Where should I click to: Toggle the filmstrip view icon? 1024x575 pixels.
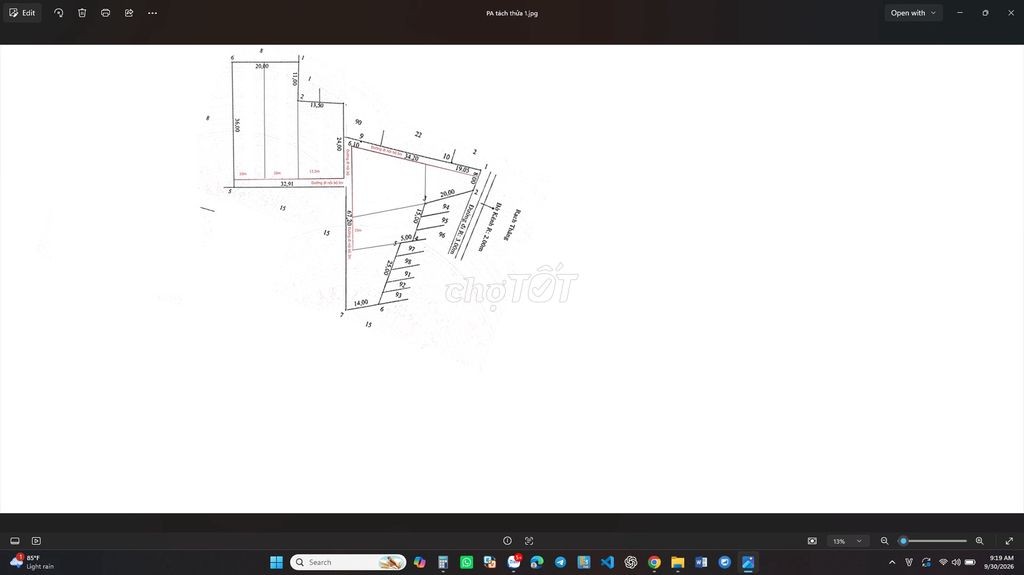point(15,541)
